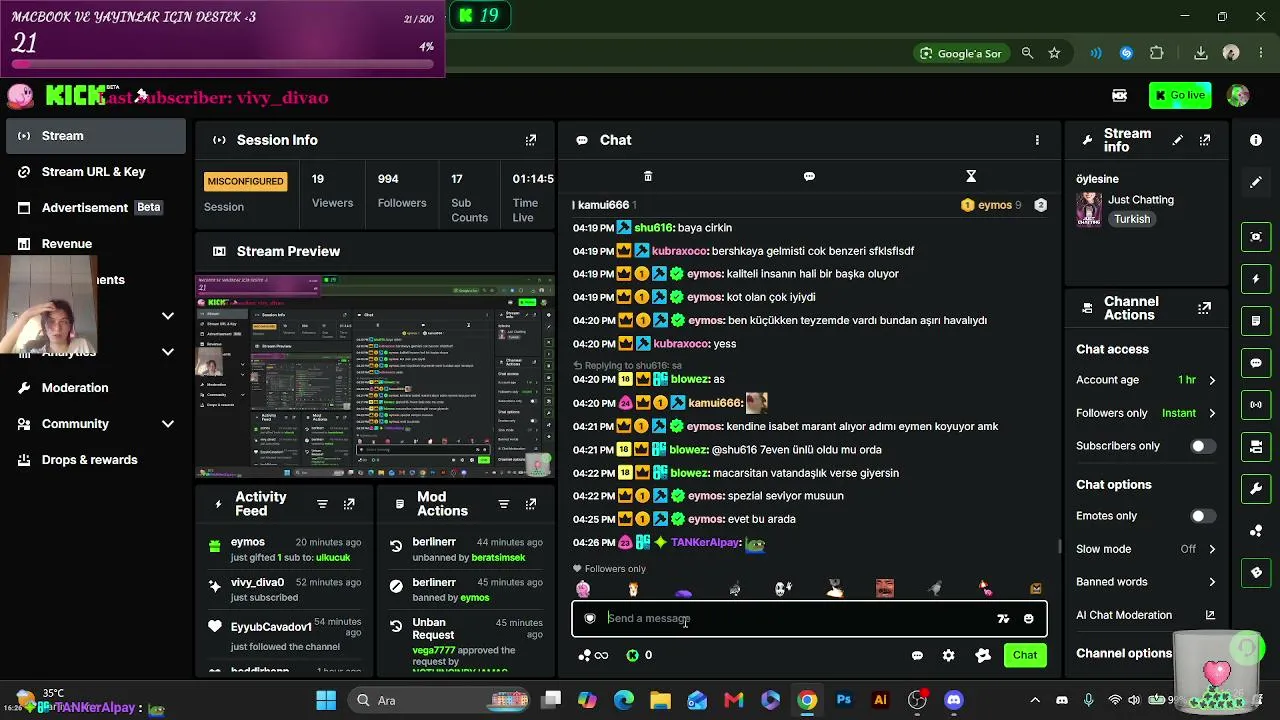Click the green Go live button
This screenshot has width=1280, height=720.
pyautogui.click(x=1180, y=95)
